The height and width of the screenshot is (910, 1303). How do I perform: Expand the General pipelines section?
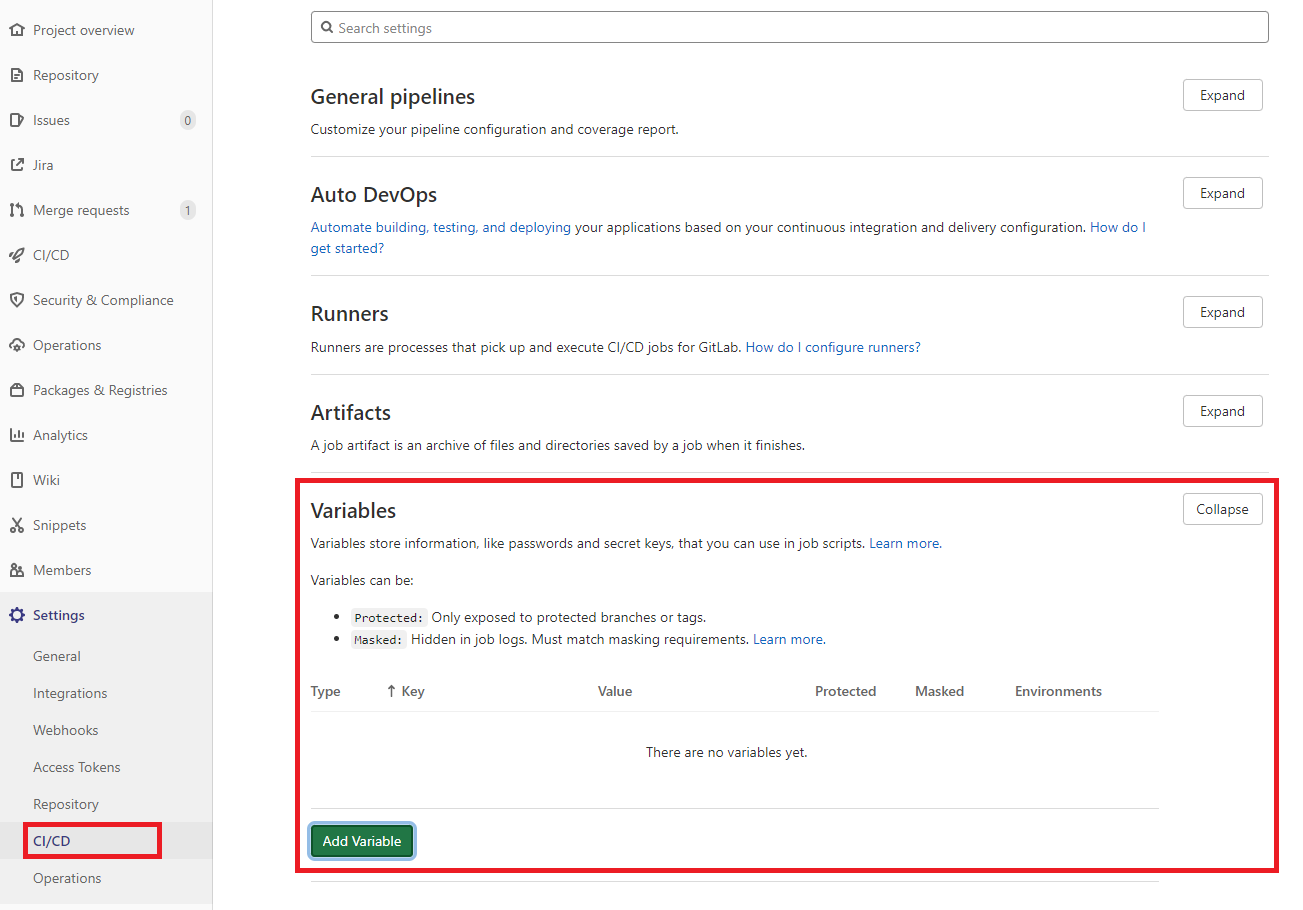click(x=1222, y=94)
